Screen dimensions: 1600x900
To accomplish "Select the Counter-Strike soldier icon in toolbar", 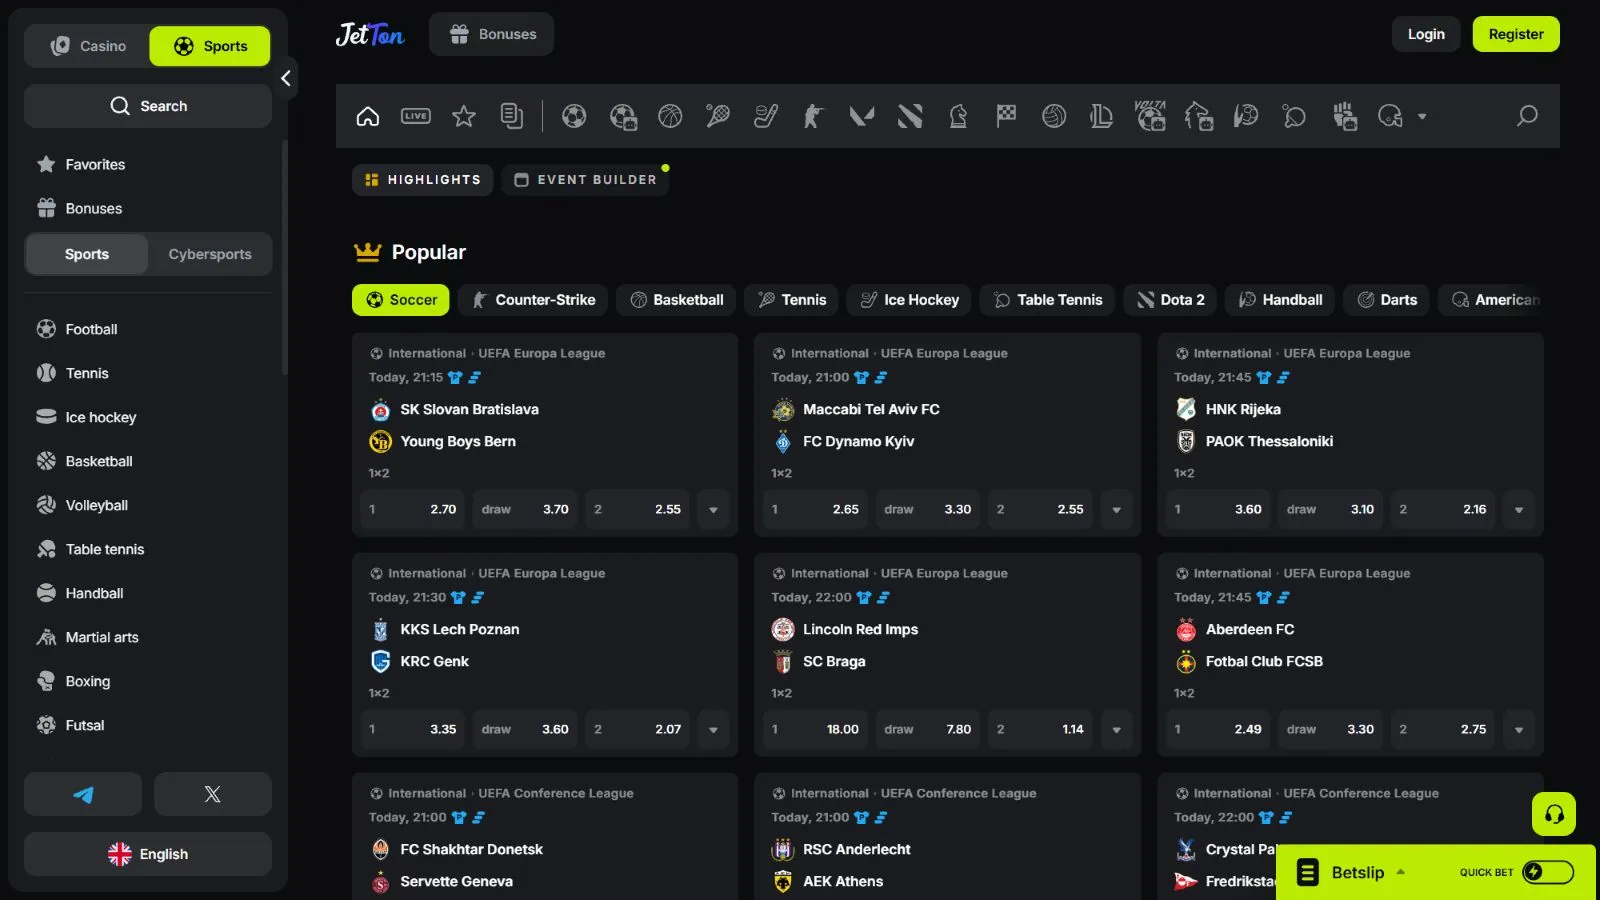I will 813,116.
